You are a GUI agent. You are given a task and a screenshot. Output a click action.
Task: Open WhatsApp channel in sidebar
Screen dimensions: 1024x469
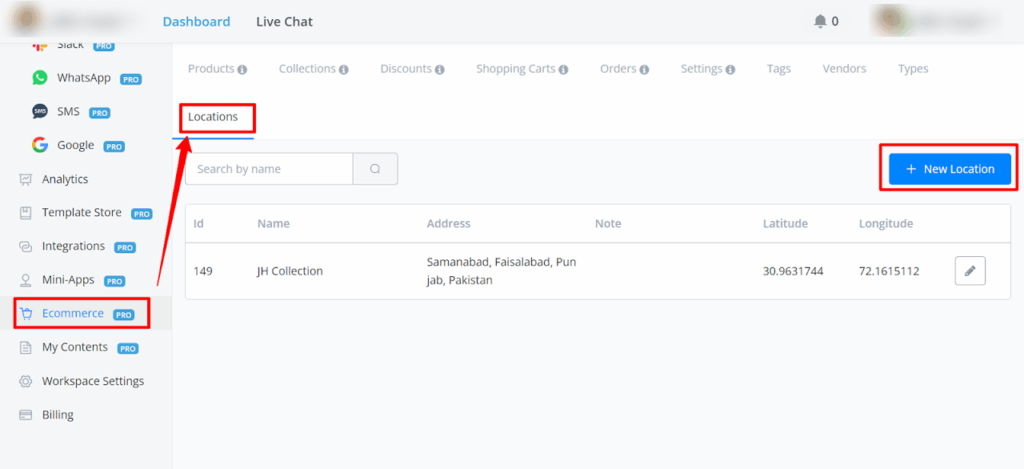[83, 78]
